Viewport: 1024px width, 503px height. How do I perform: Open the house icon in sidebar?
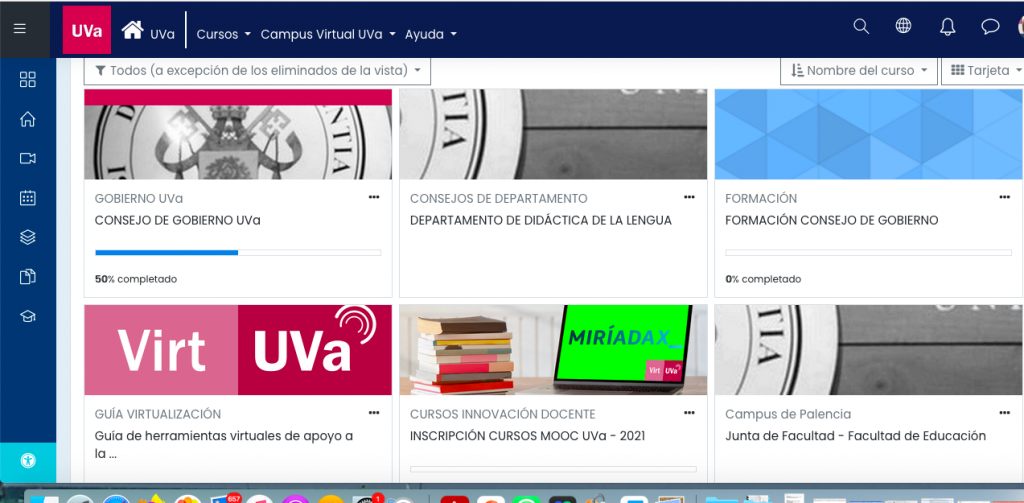(x=27, y=119)
